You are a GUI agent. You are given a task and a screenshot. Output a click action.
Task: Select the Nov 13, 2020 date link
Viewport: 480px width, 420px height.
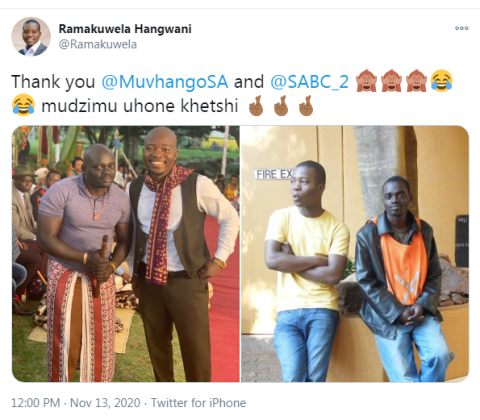(105, 403)
